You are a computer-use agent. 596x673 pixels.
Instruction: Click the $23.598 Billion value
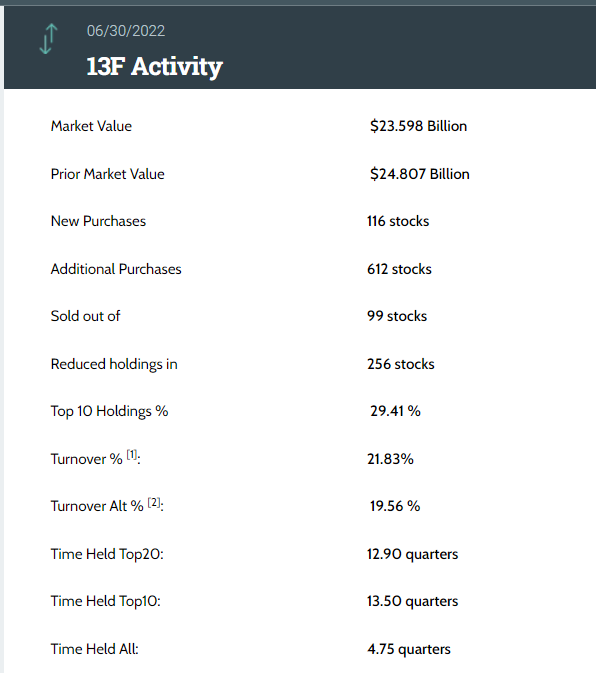coord(418,126)
